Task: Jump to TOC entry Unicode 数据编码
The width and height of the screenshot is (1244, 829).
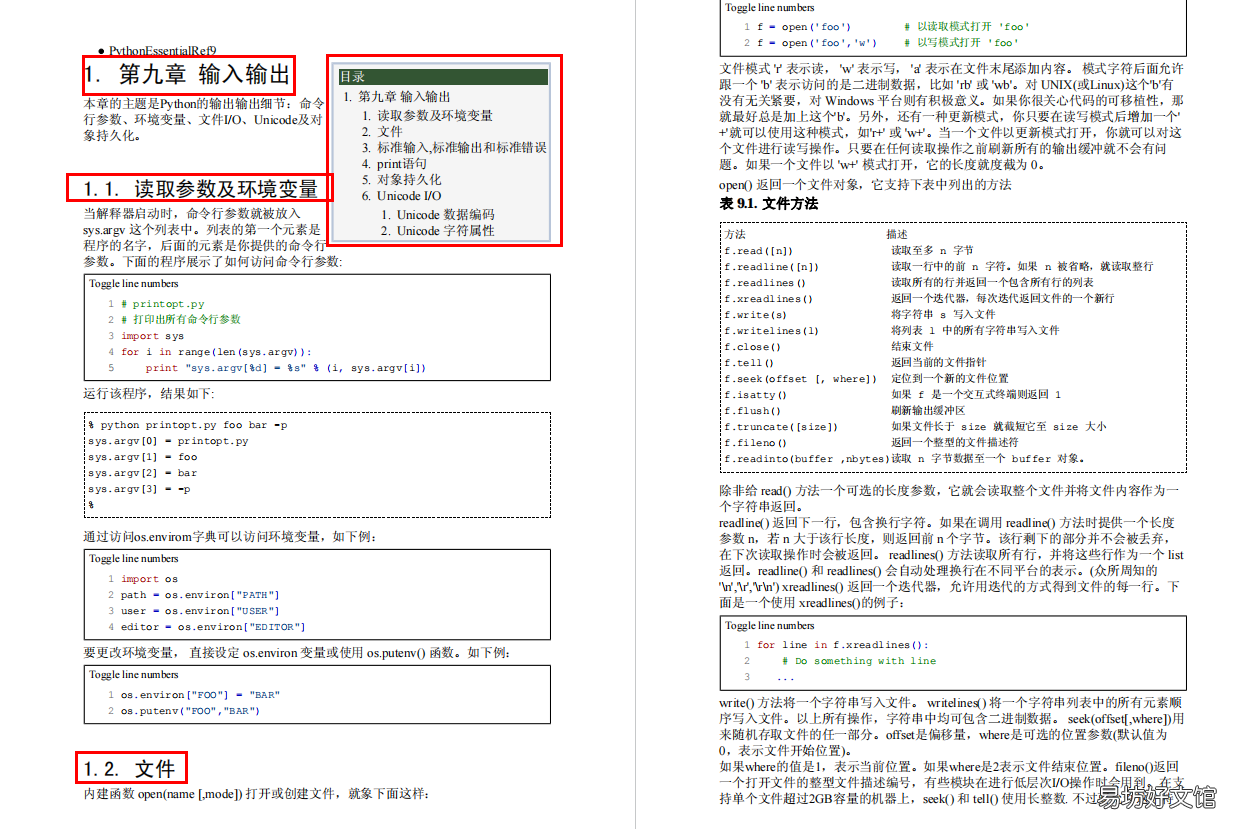Action: (x=446, y=215)
